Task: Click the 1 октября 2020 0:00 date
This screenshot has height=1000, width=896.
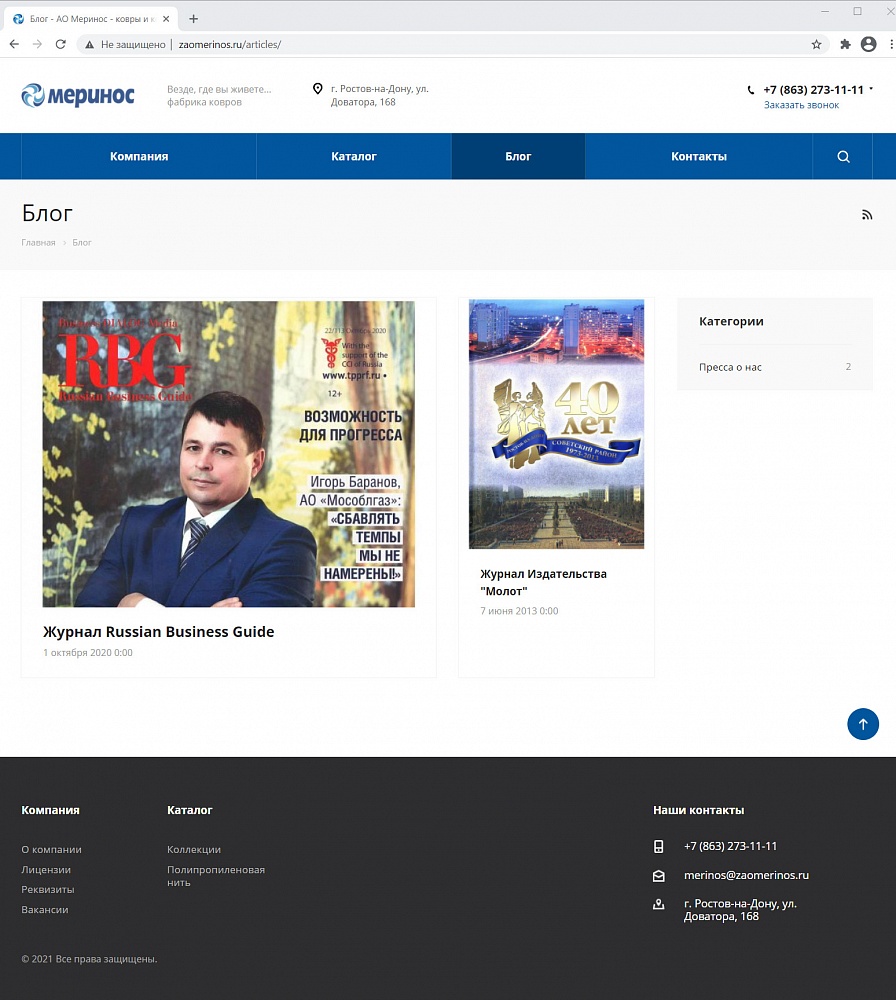Action: click(x=88, y=652)
